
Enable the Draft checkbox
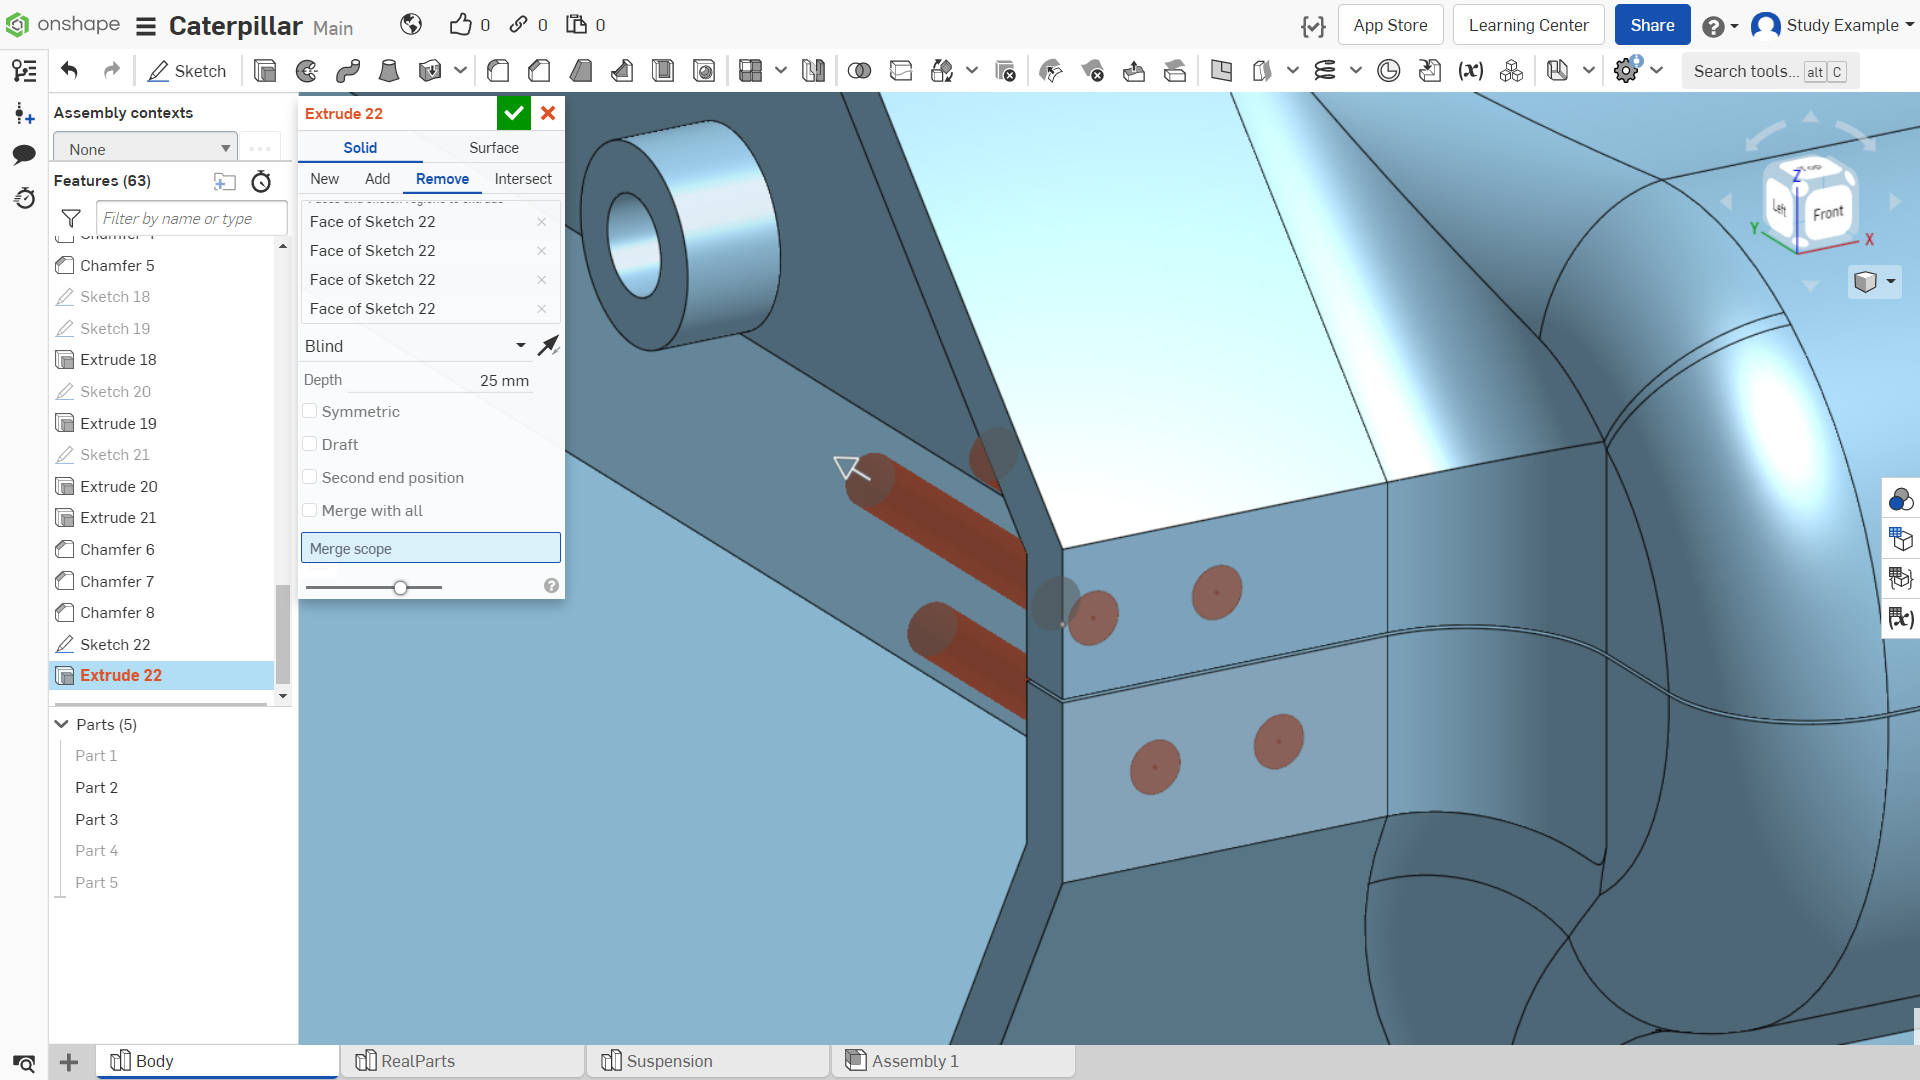(x=310, y=444)
